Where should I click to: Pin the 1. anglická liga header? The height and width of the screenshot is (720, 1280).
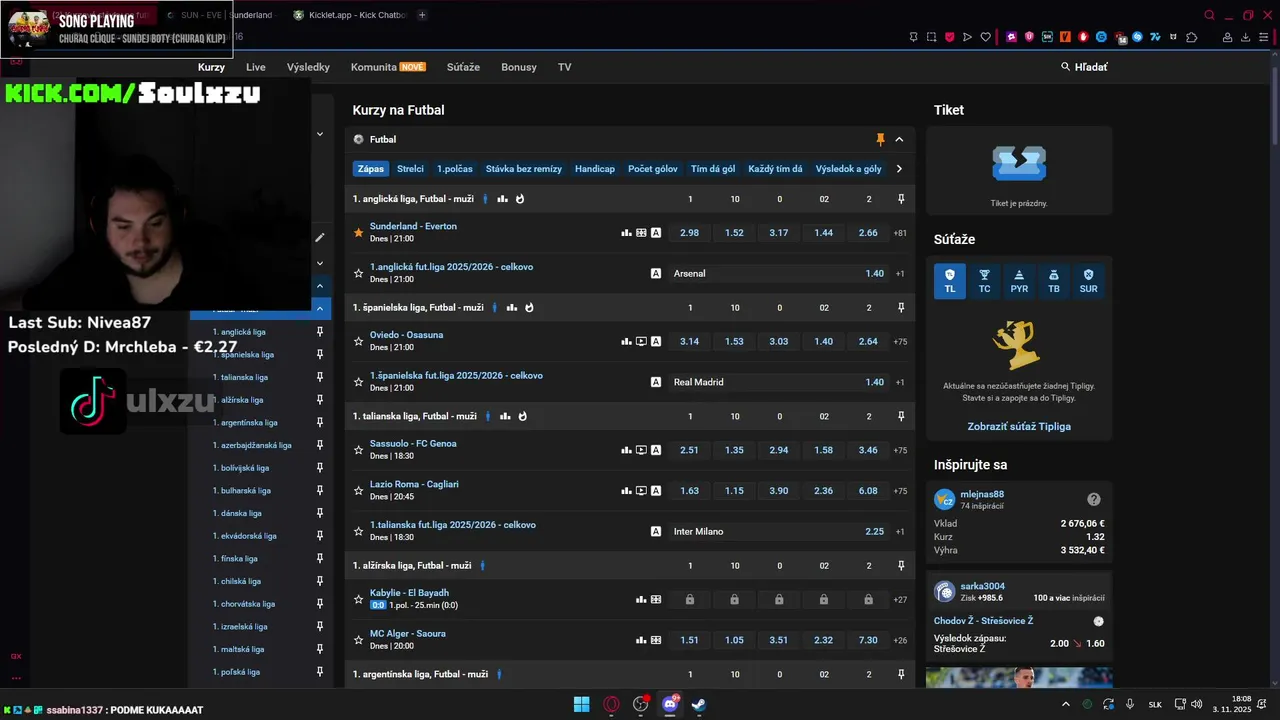pyautogui.click(x=901, y=199)
